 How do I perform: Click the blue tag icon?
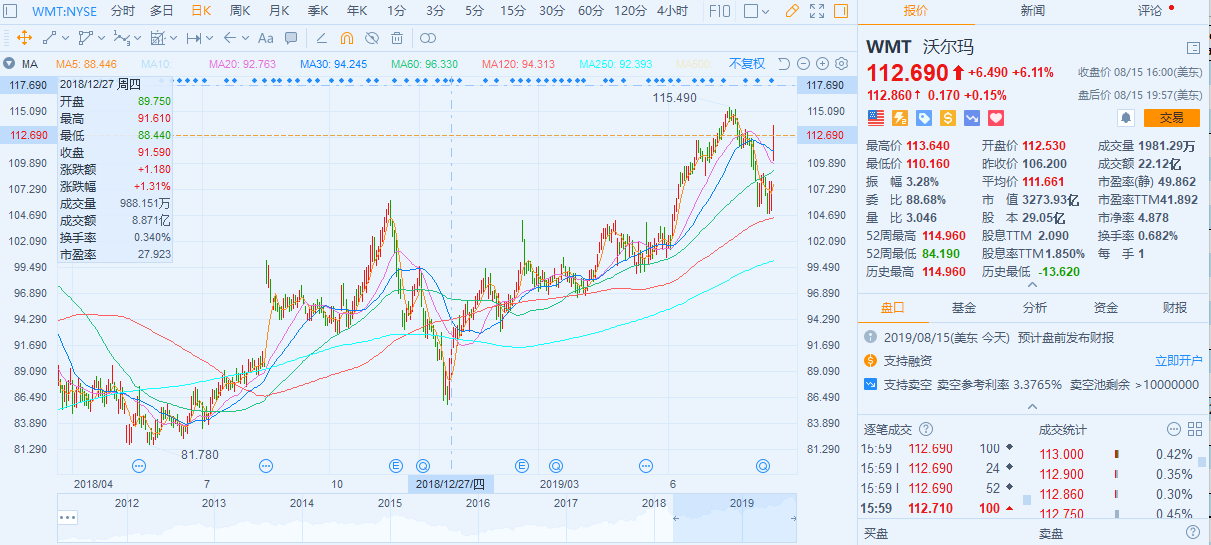click(x=924, y=118)
